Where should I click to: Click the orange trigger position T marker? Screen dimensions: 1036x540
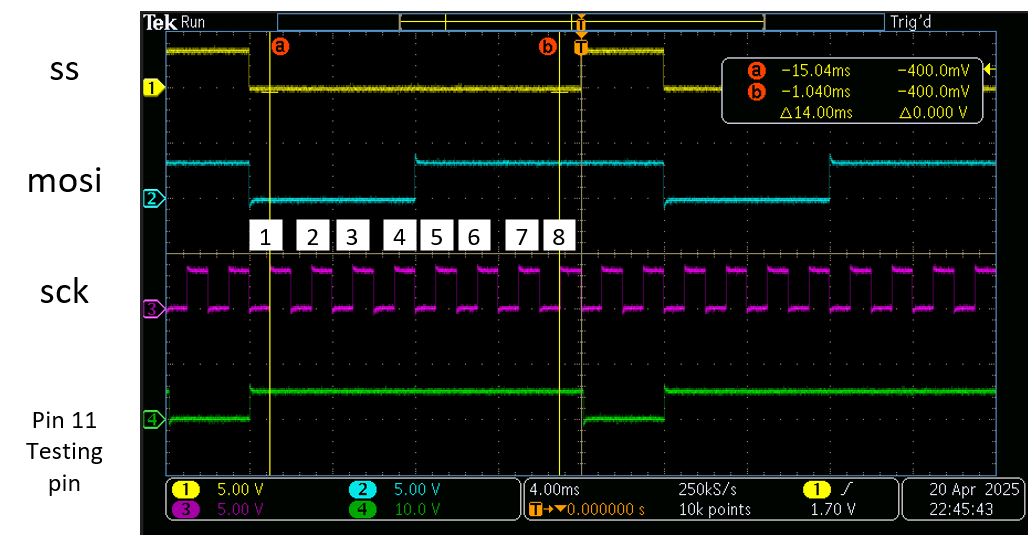581,46
